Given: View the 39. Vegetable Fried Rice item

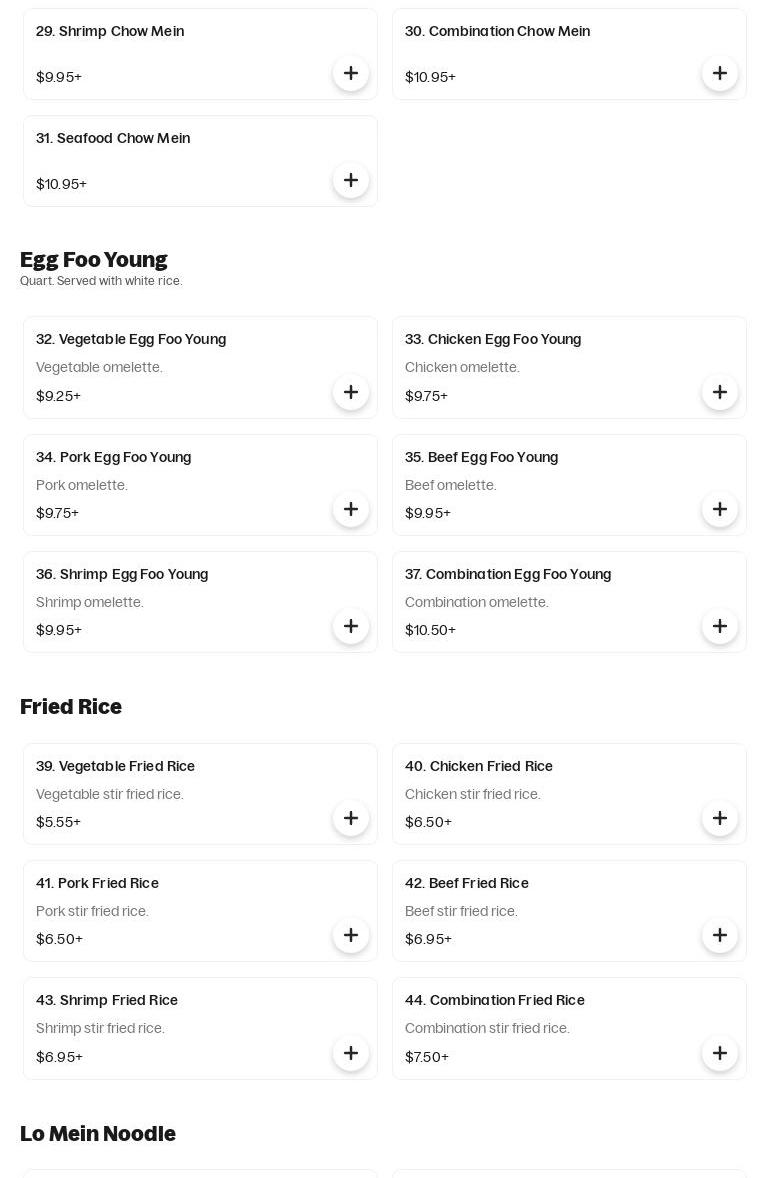Looking at the screenshot, I should [116, 766].
